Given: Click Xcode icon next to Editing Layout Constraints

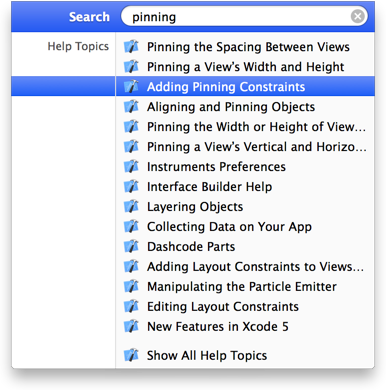Looking at the screenshot, I should pos(131,307).
